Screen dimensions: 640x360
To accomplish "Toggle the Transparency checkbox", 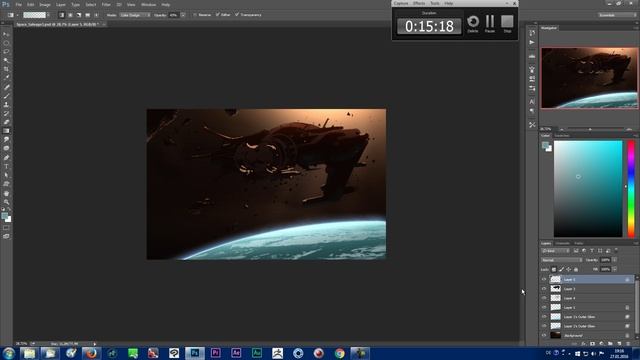I will 237,15.
